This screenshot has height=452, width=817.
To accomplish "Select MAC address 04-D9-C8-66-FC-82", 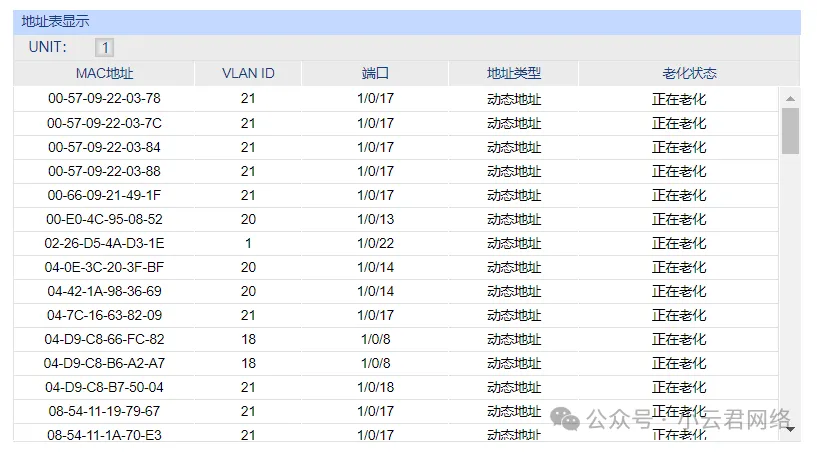I will pyautogui.click(x=104, y=339).
